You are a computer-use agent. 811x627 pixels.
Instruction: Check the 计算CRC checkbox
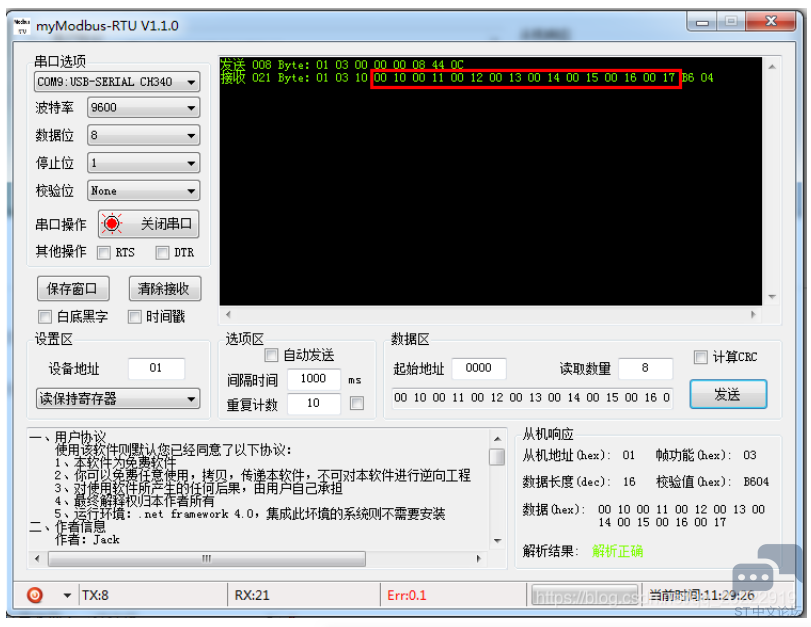click(700, 357)
